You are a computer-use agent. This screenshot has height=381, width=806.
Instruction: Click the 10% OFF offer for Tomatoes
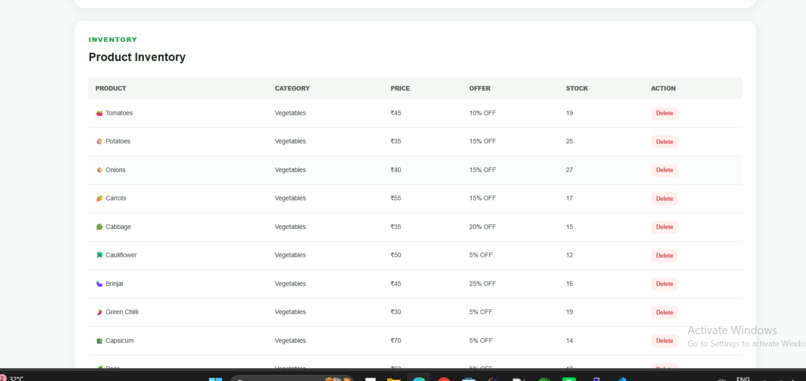pyautogui.click(x=482, y=113)
